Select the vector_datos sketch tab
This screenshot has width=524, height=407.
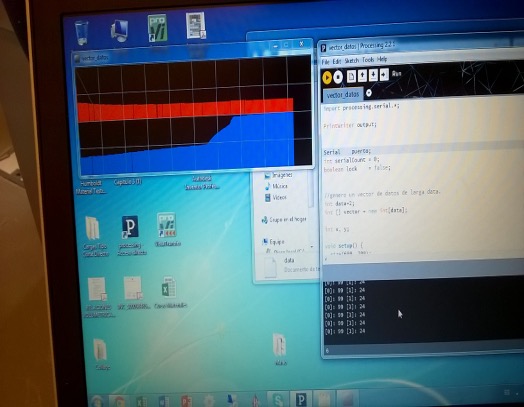pyautogui.click(x=343, y=95)
